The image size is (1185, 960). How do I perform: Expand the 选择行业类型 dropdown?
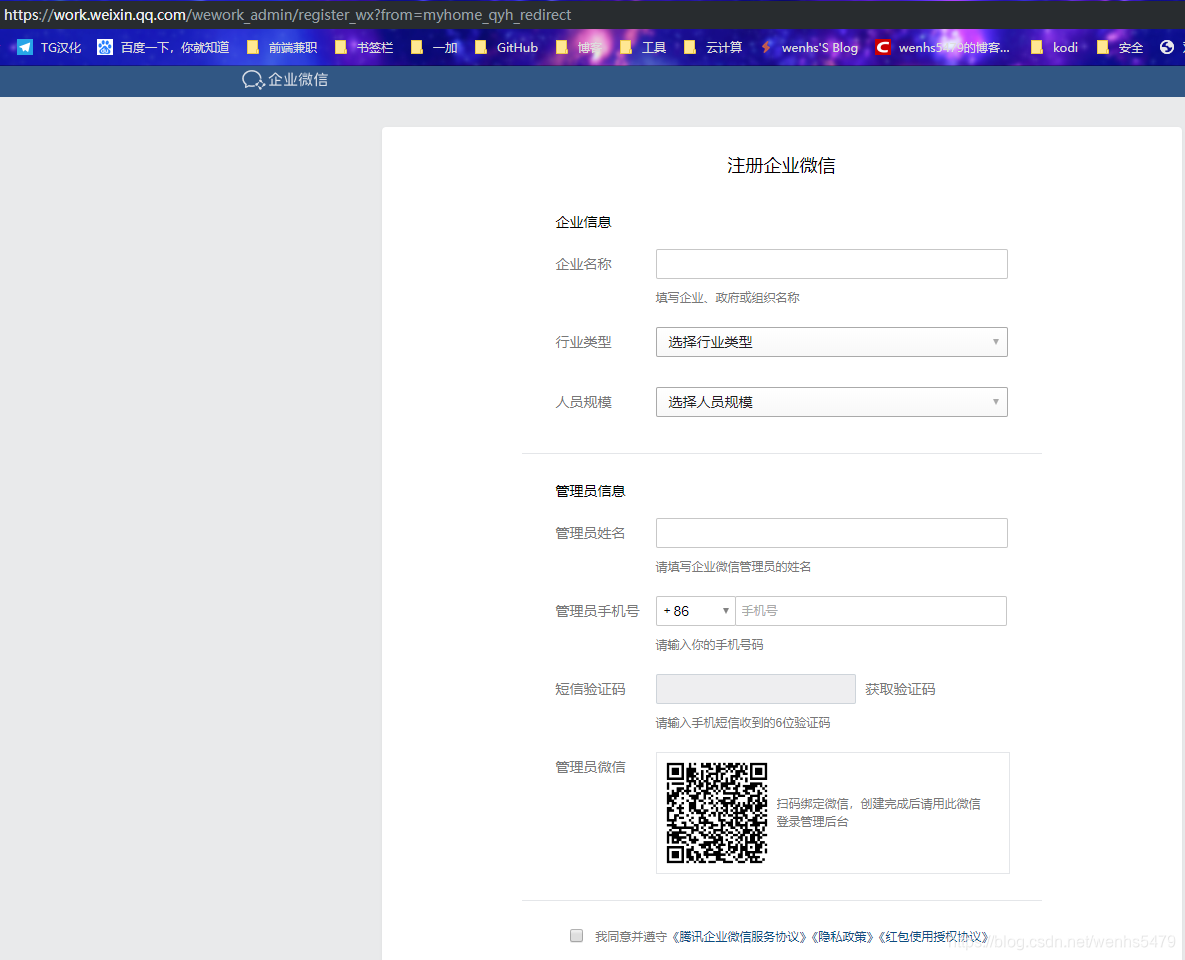[831, 342]
